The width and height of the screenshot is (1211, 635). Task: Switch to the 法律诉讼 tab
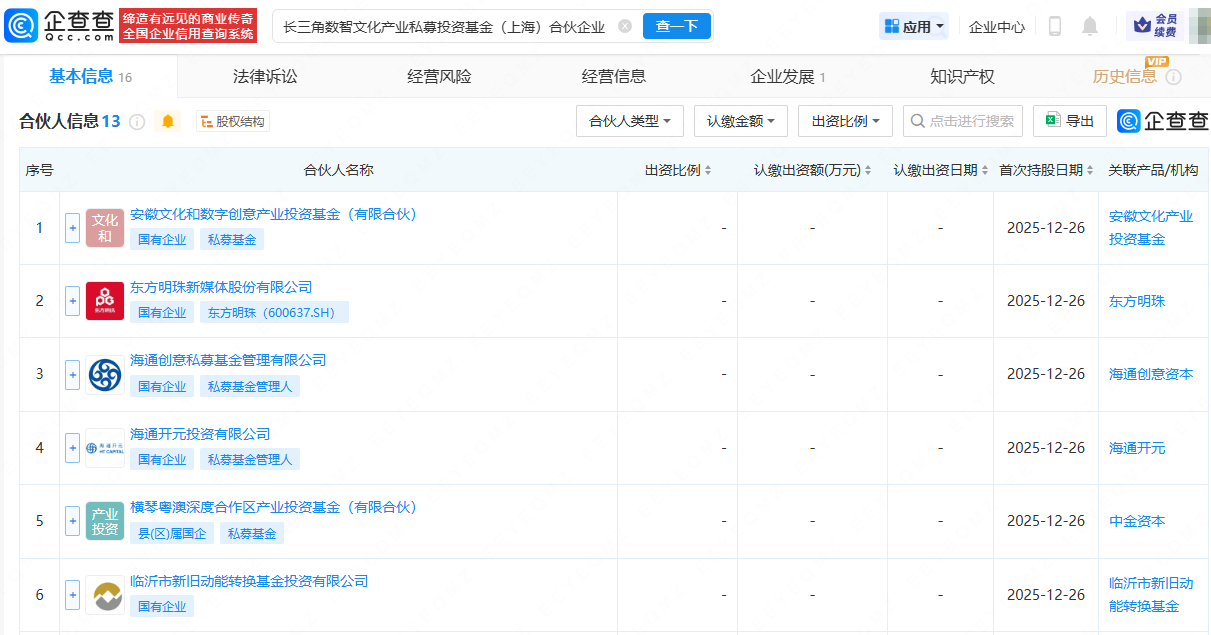point(265,77)
